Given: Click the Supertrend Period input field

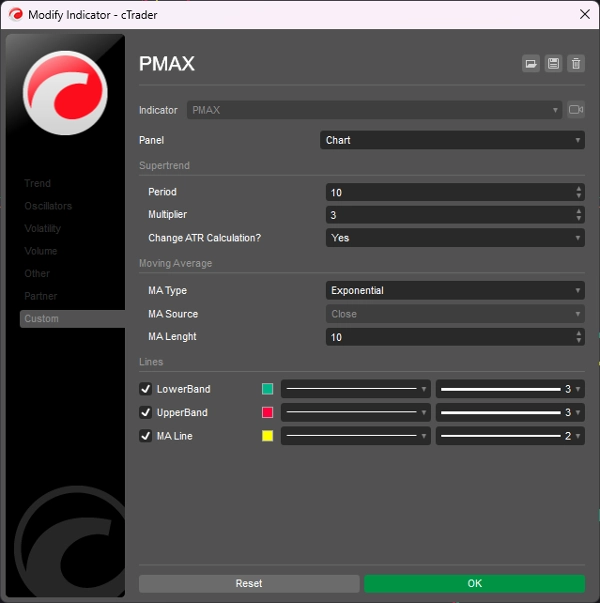Looking at the screenshot, I should 448,192.
